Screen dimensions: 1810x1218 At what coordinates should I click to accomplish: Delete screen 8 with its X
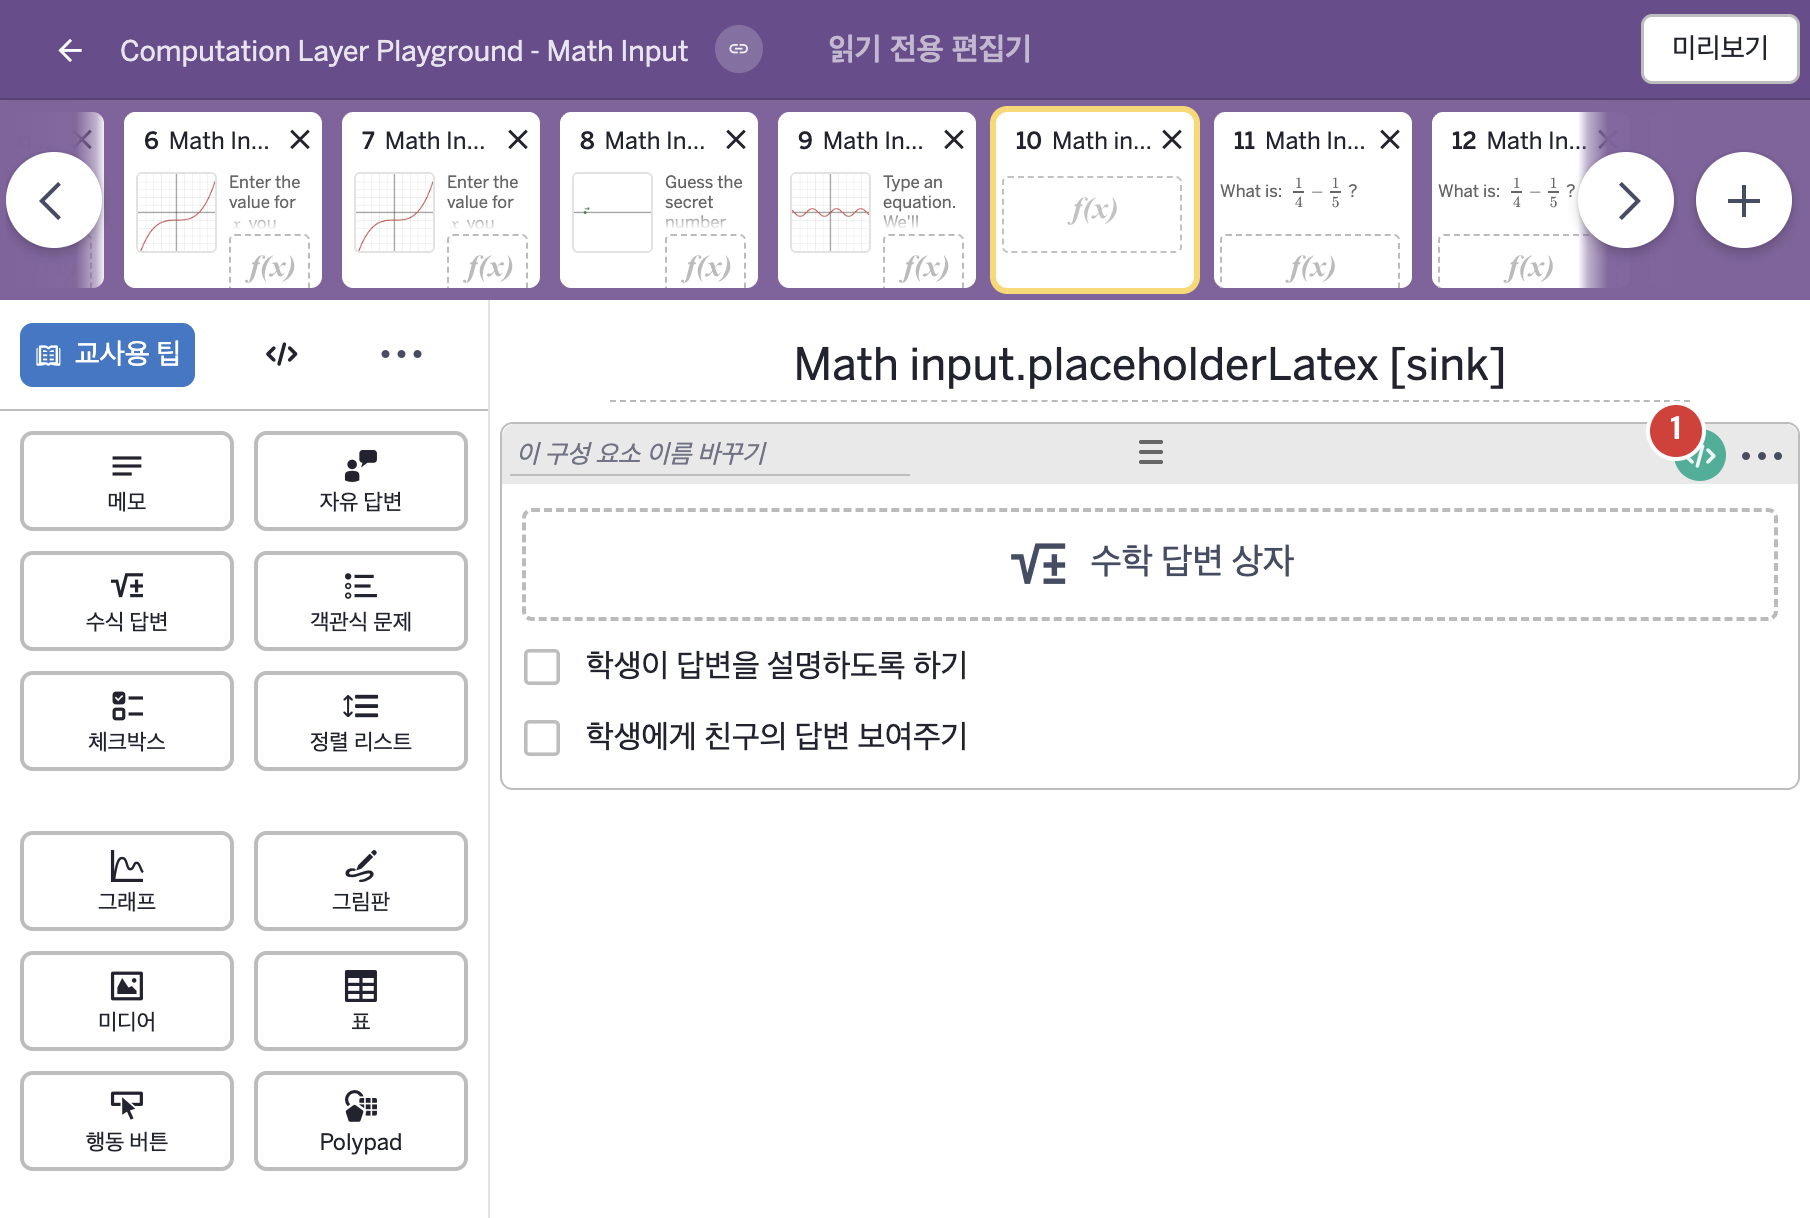[x=736, y=140]
